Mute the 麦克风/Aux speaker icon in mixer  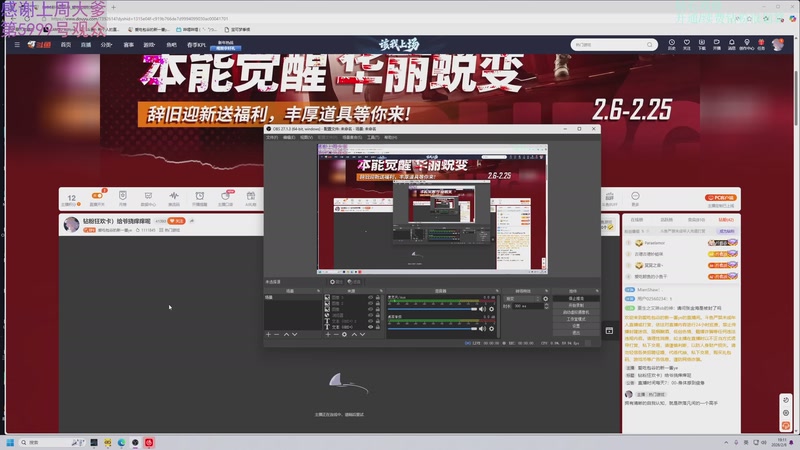[482, 309]
